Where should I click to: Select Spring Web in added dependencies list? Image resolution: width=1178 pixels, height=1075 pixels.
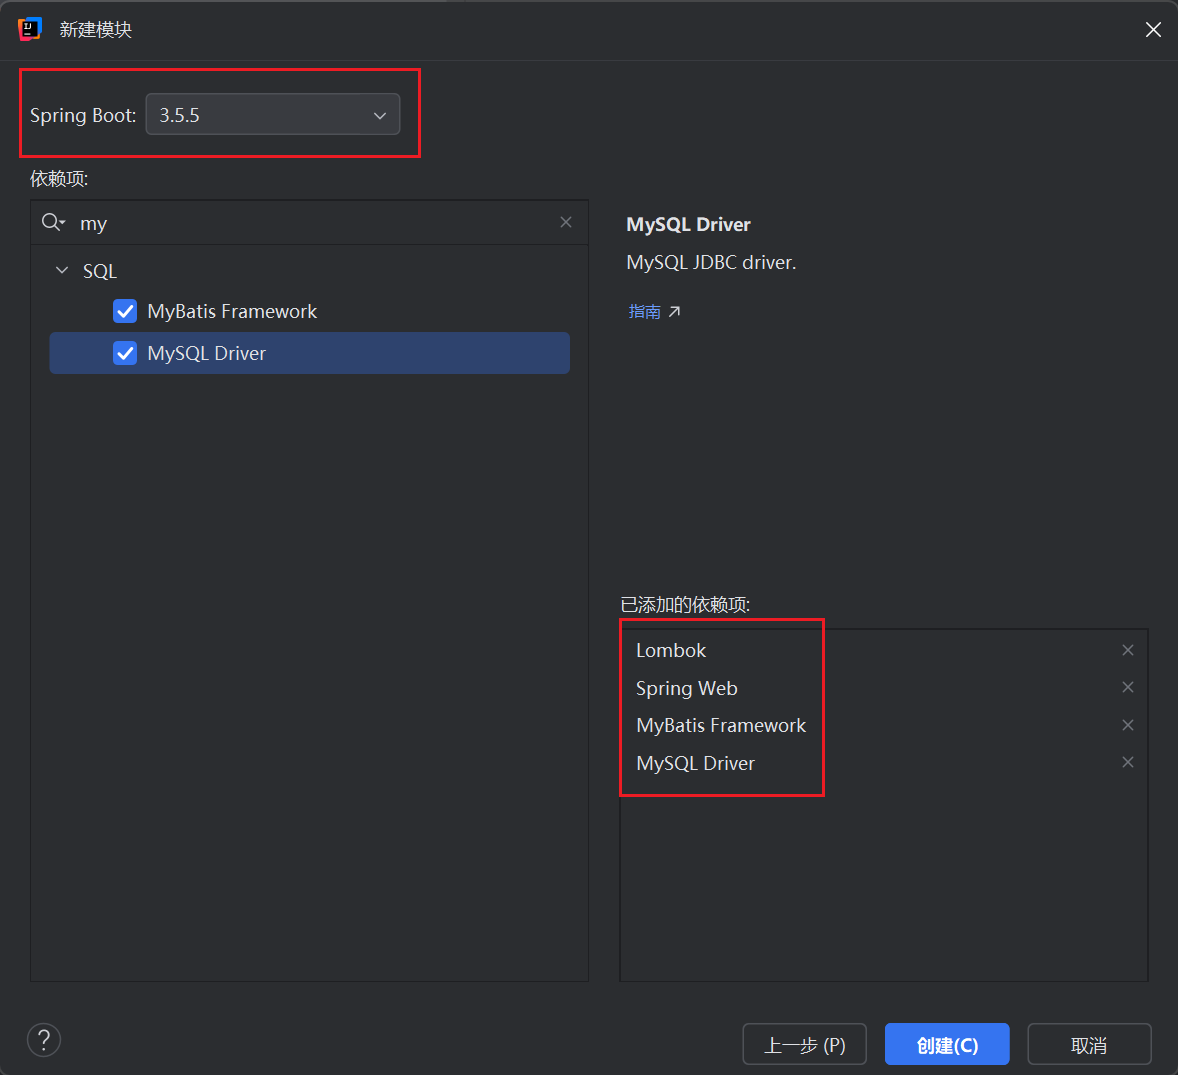pyautogui.click(x=687, y=688)
